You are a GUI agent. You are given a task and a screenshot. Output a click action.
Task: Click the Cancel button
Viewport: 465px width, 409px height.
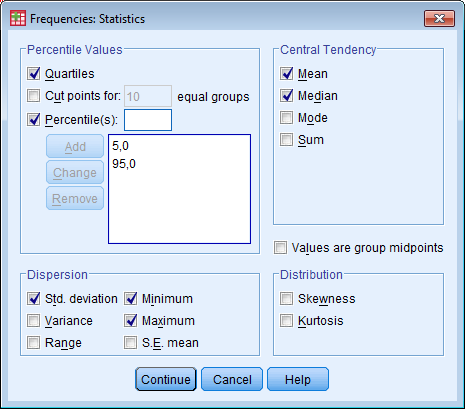232,379
